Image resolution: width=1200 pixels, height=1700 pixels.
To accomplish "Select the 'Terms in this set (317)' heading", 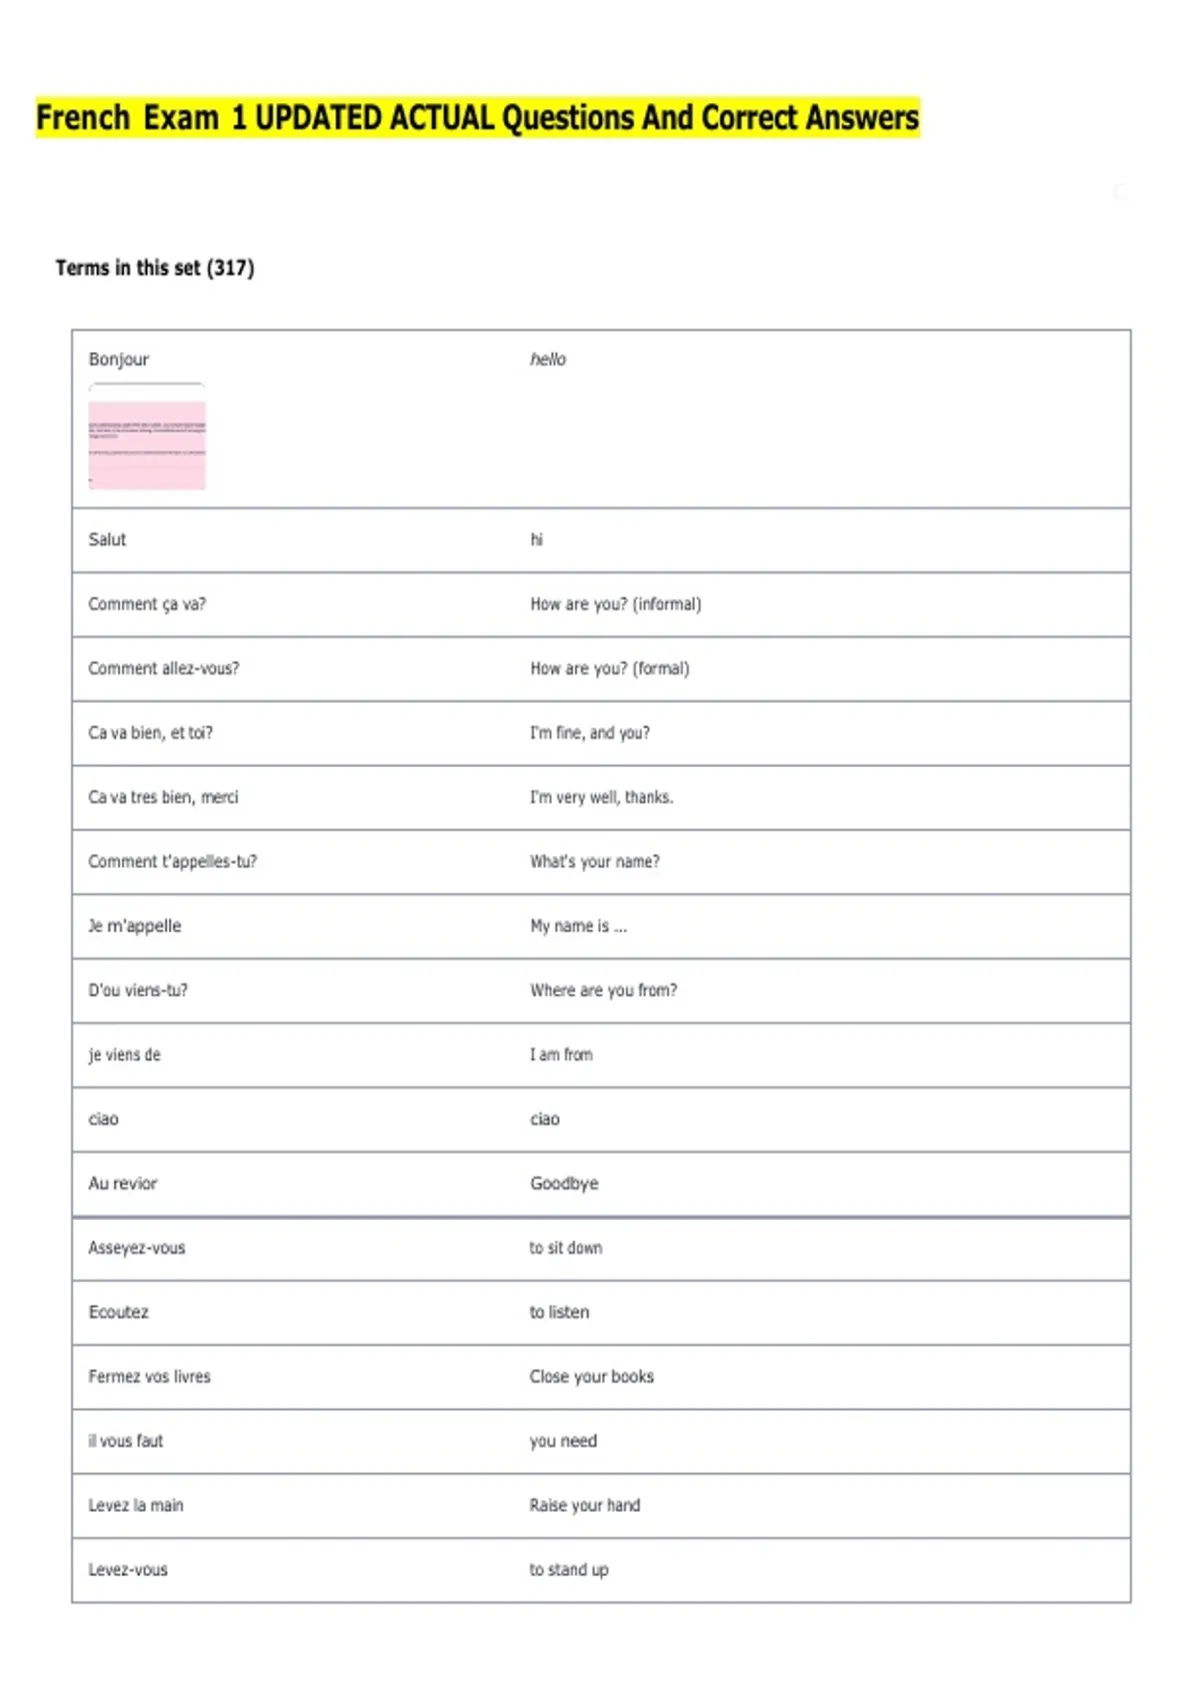I will pos(155,268).
